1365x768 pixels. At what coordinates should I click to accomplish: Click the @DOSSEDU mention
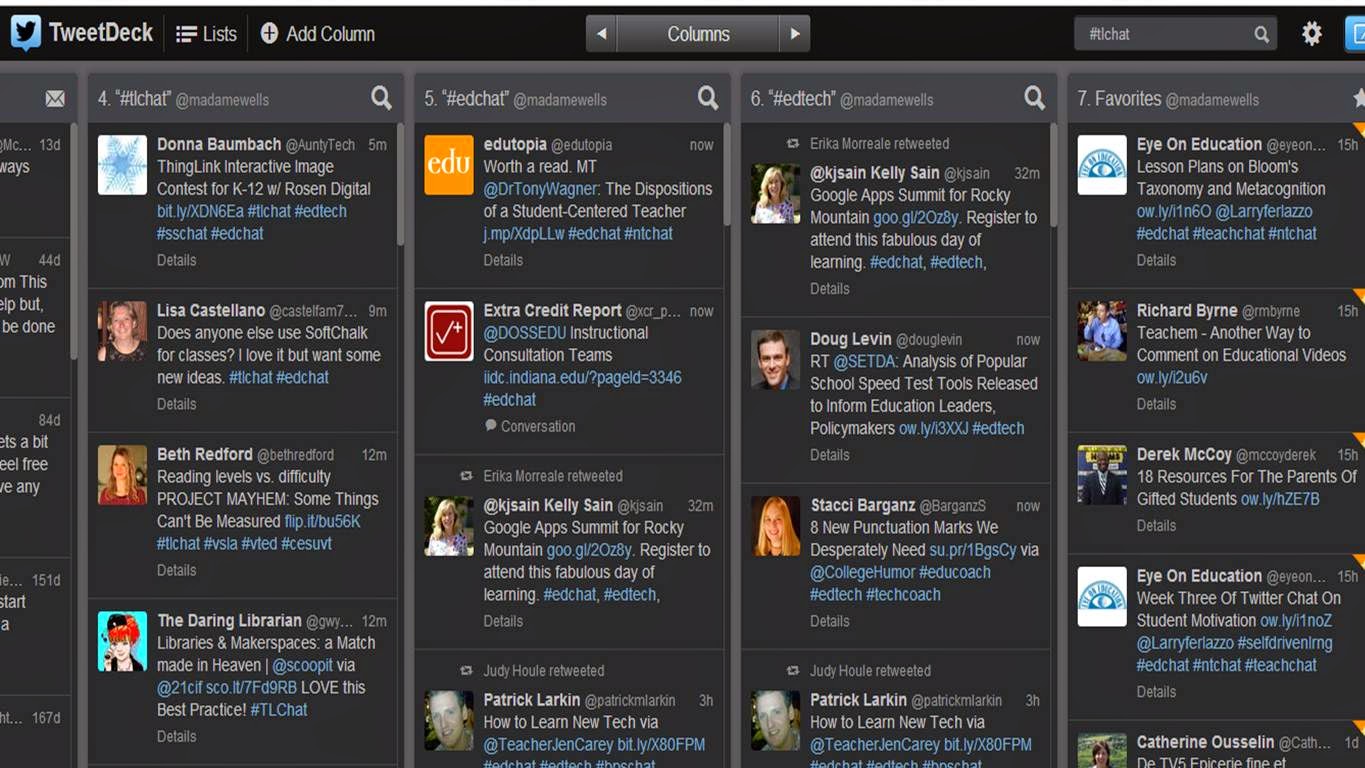click(524, 333)
